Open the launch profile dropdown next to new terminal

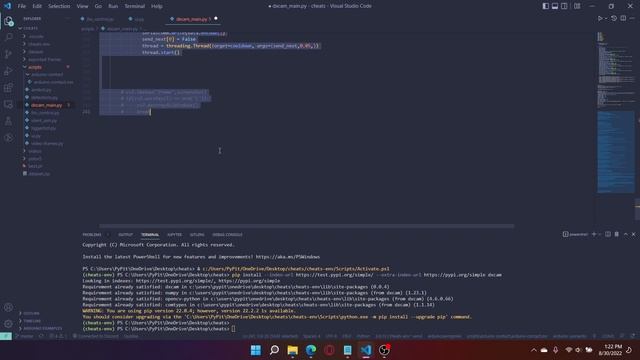(x=600, y=234)
